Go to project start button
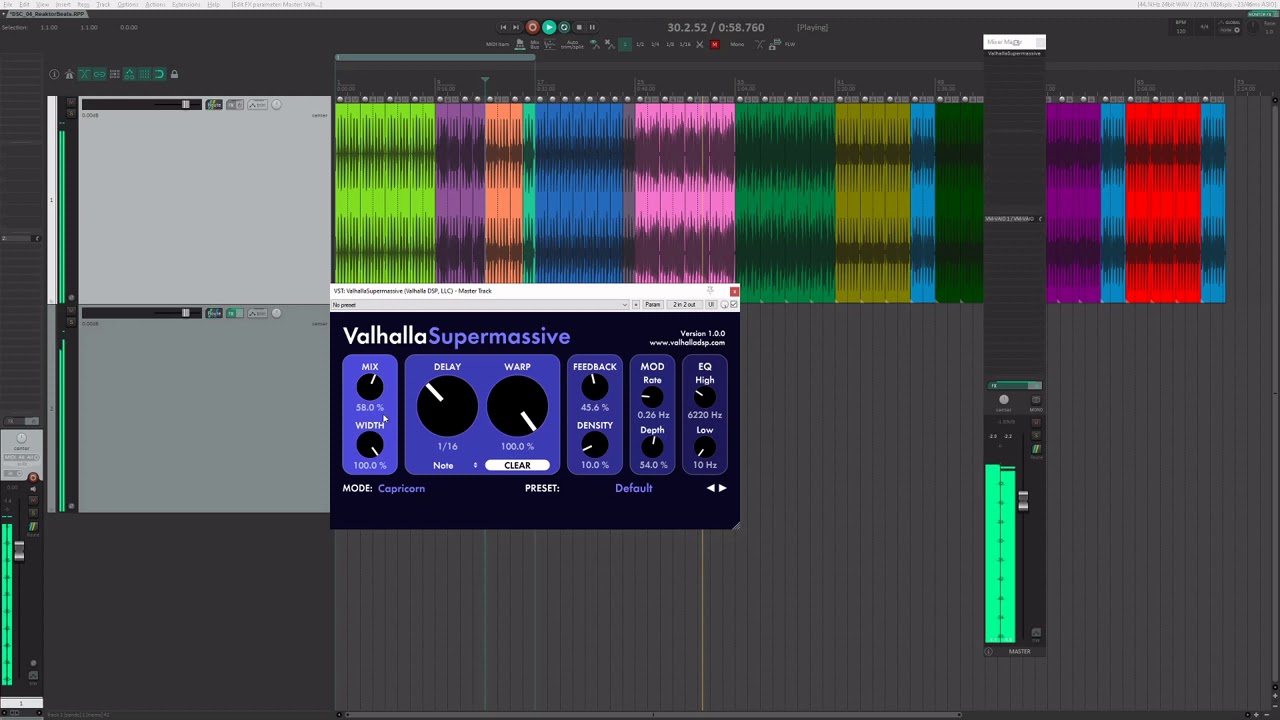Viewport: 1280px width, 720px height. click(x=503, y=27)
